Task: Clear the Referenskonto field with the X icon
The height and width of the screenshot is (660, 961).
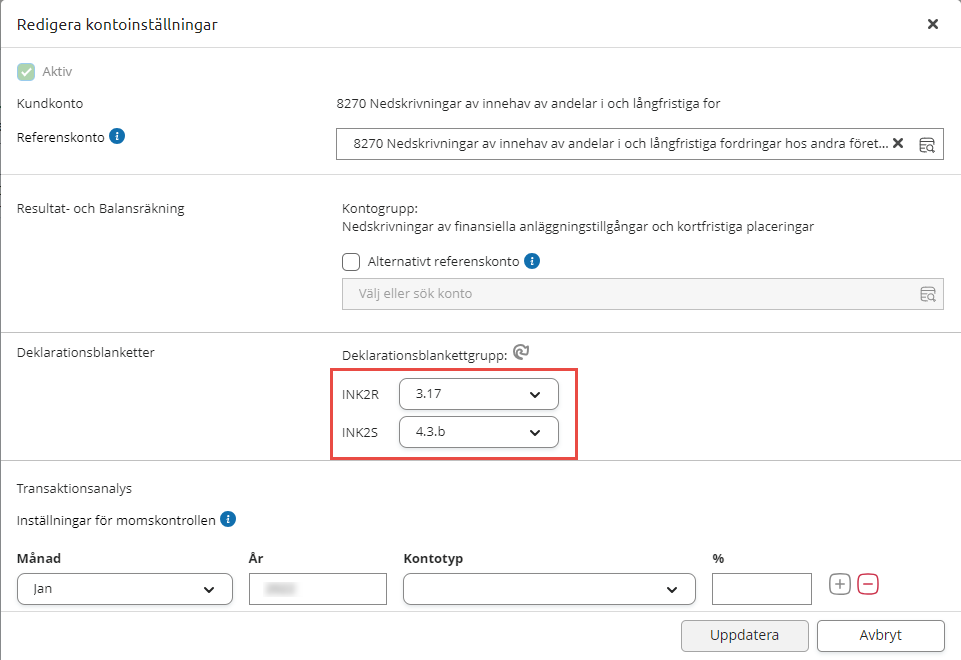Action: point(898,143)
